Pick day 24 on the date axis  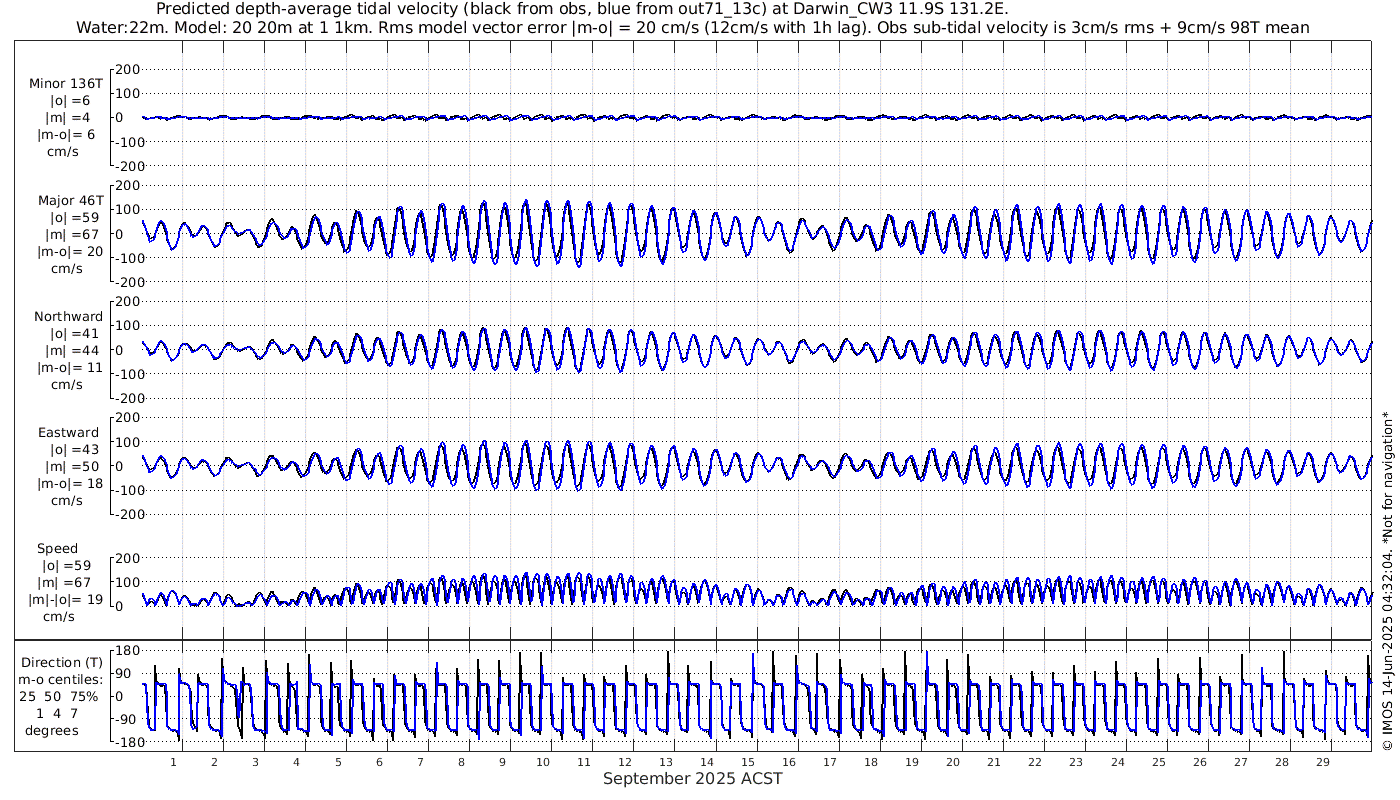click(x=1116, y=762)
